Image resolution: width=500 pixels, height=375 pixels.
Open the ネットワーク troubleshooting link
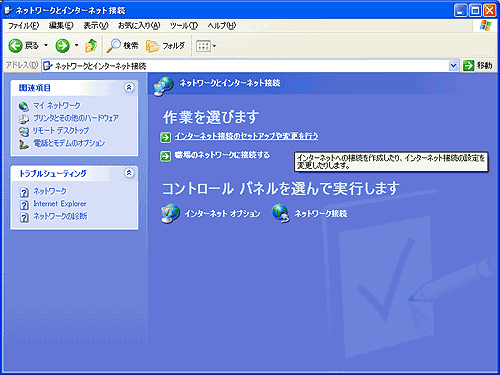pos(50,191)
